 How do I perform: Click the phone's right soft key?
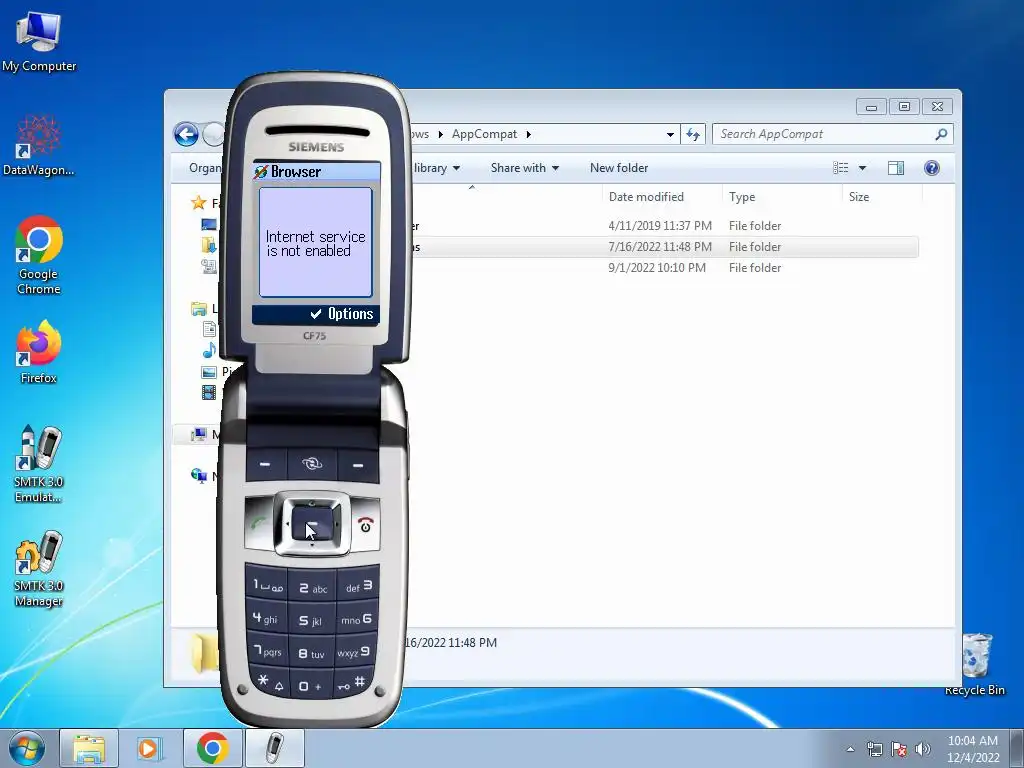pyautogui.click(x=358, y=465)
